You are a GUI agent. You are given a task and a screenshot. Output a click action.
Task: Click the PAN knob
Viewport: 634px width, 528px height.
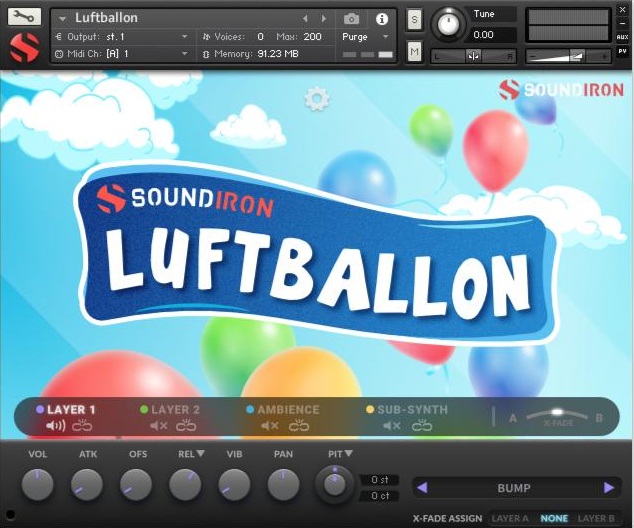[283, 484]
